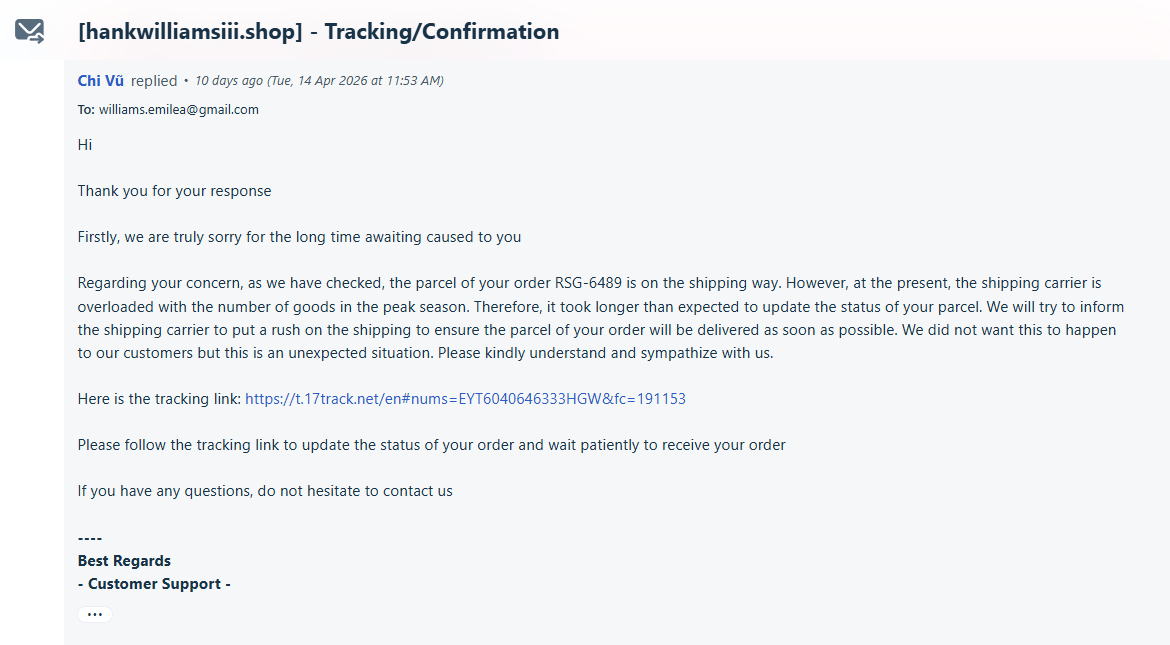The height and width of the screenshot is (645, 1170).
Task: Click the forwarded-mail envelope icon
Action: pyautogui.click(x=30, y=31)
